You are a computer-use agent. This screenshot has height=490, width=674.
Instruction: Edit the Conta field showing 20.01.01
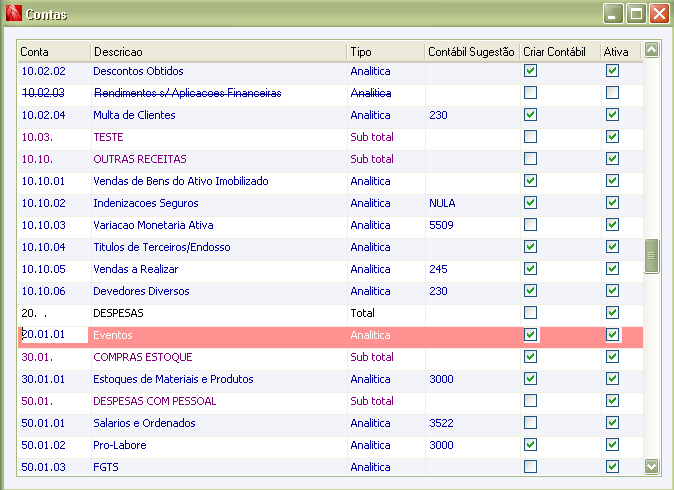coord(53,335)
